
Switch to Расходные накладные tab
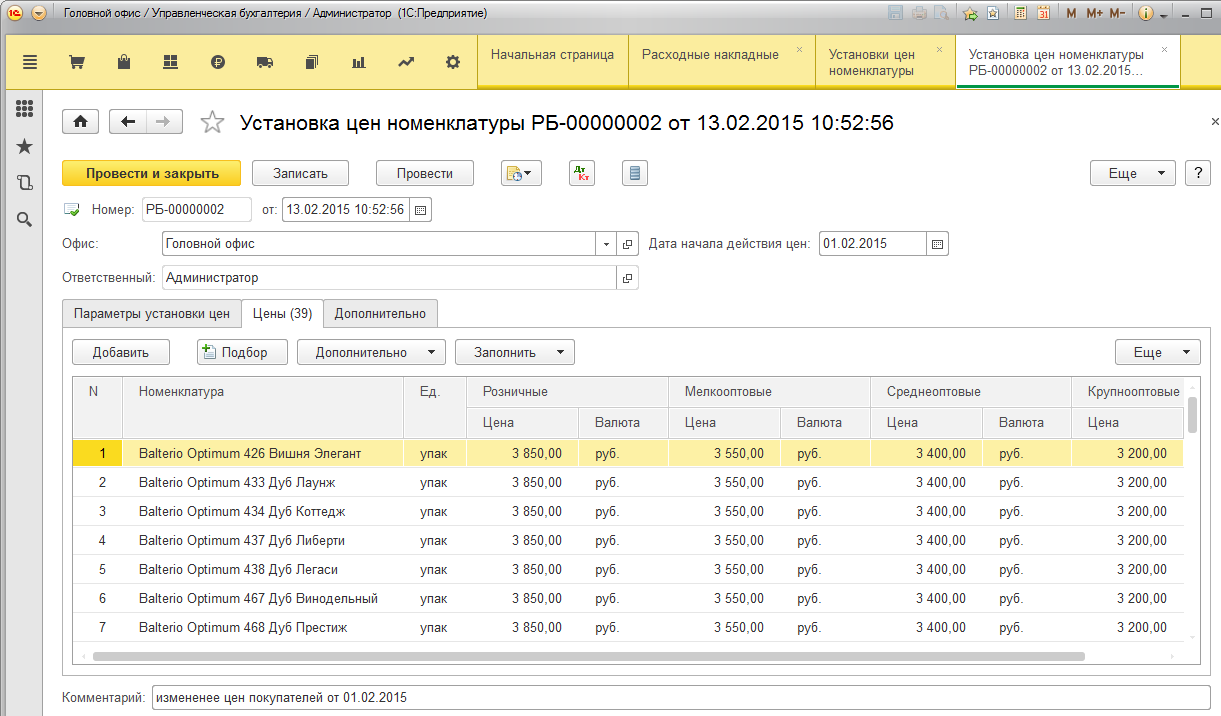pyautogui.click(x=710, y=55)
